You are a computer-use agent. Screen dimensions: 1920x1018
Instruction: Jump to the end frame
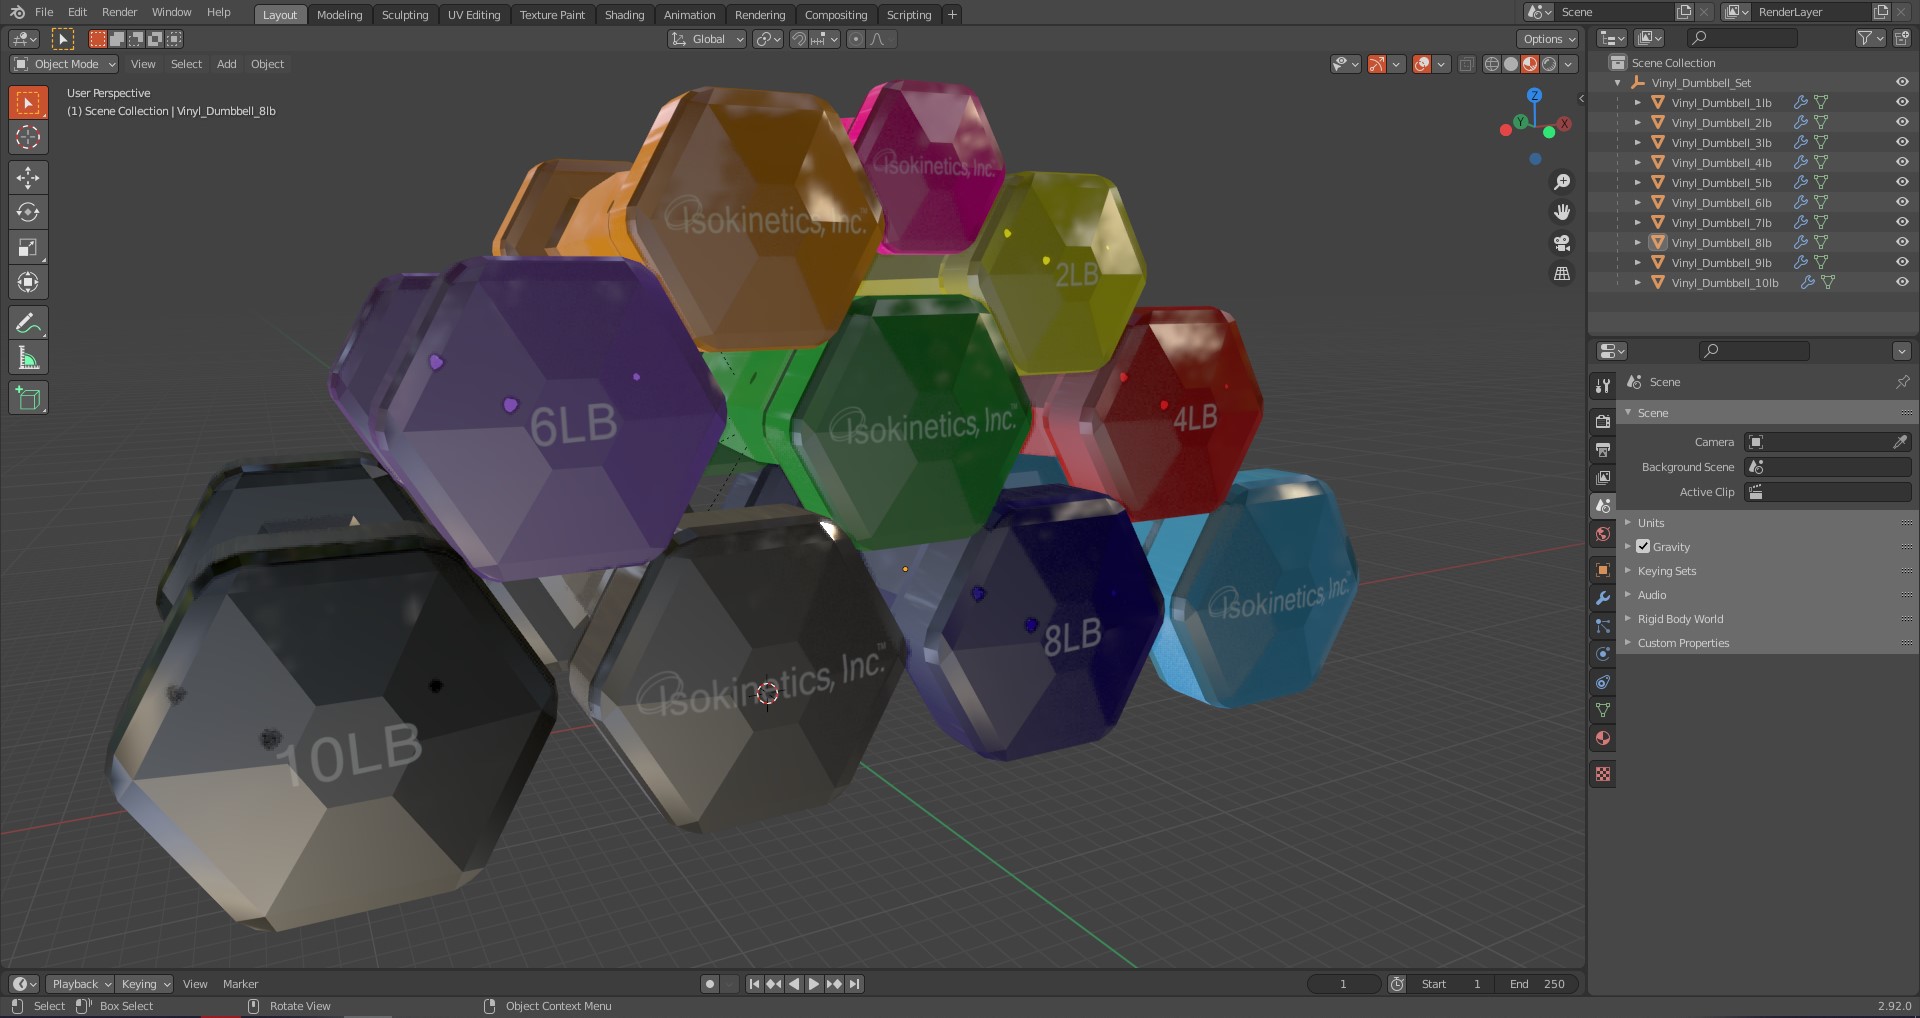tap(854, 984)
